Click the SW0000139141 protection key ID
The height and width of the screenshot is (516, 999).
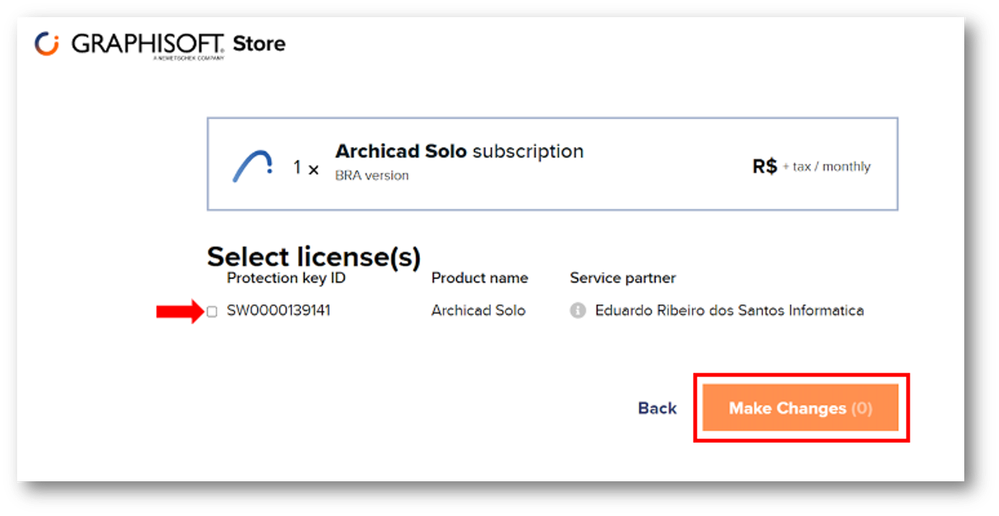[x=278, y=310]
